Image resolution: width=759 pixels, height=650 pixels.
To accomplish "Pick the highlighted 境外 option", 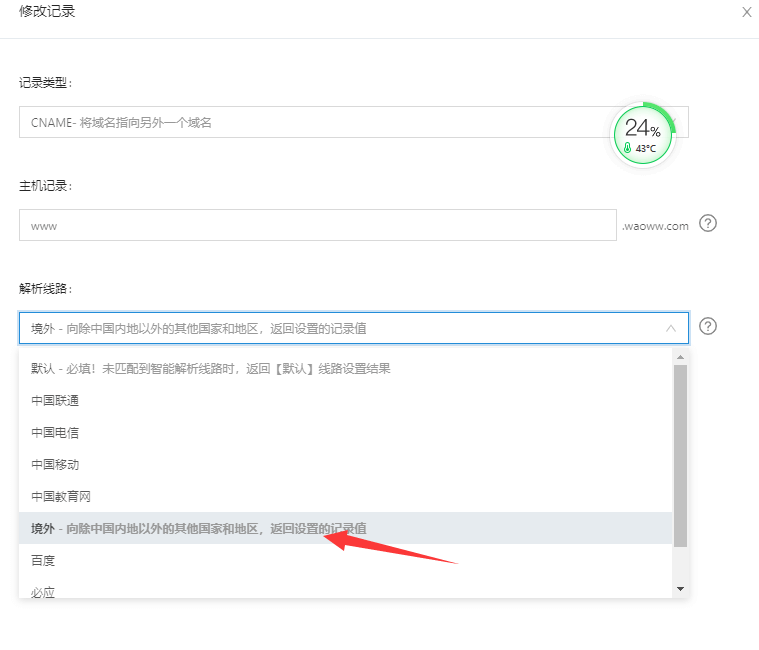I will click(x=346, y=528).
